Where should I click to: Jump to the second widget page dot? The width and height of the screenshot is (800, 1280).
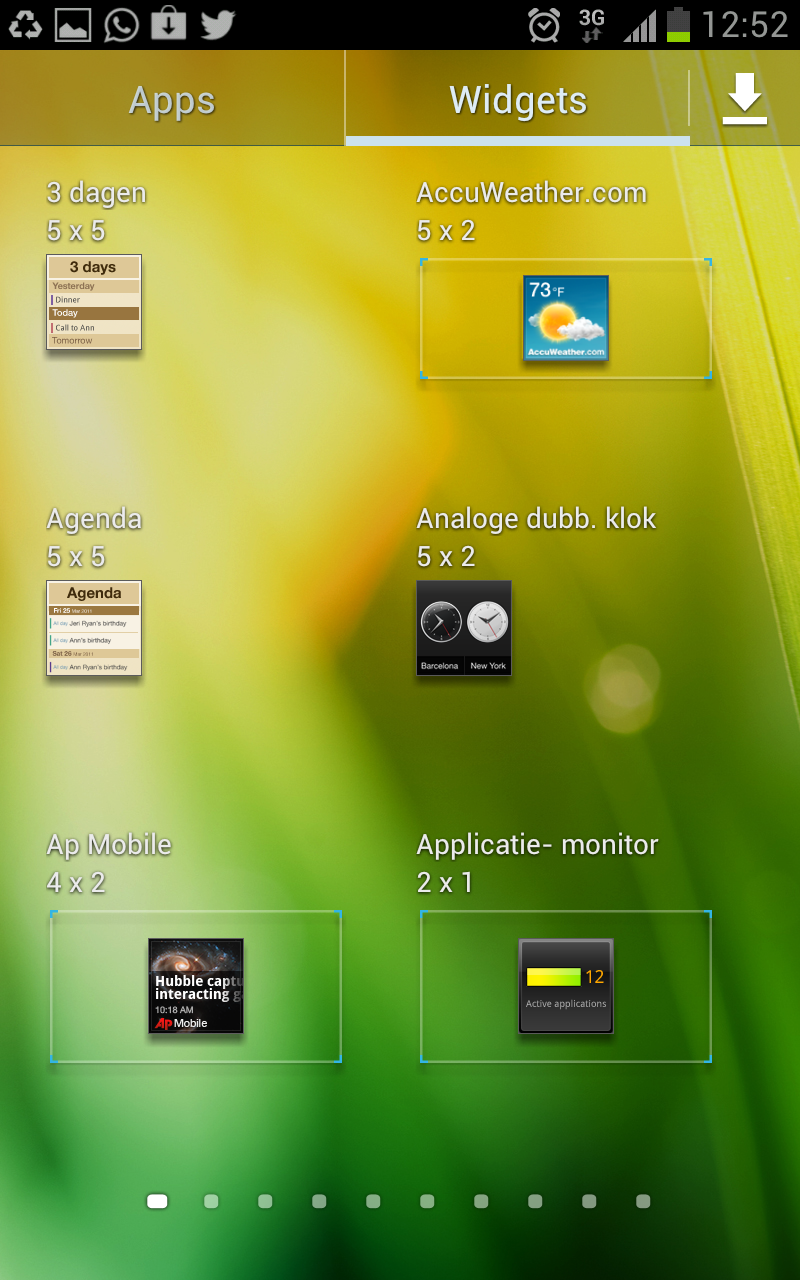coord(211,1201)
